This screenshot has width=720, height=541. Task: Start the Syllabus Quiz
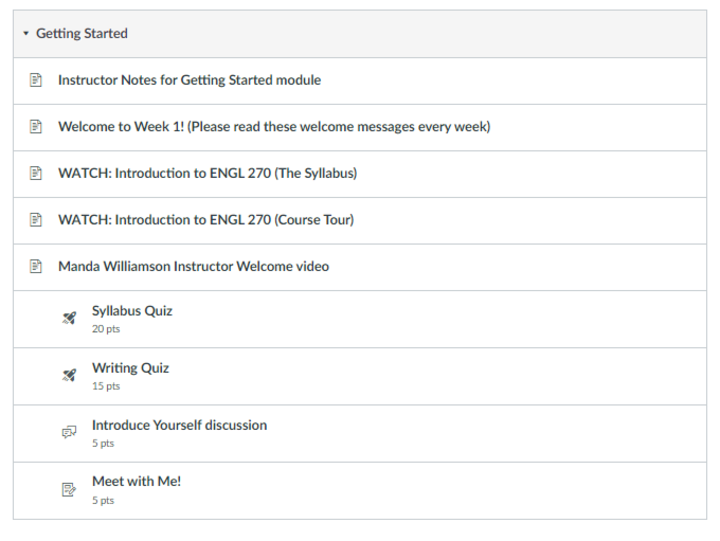tap(132, 311)
